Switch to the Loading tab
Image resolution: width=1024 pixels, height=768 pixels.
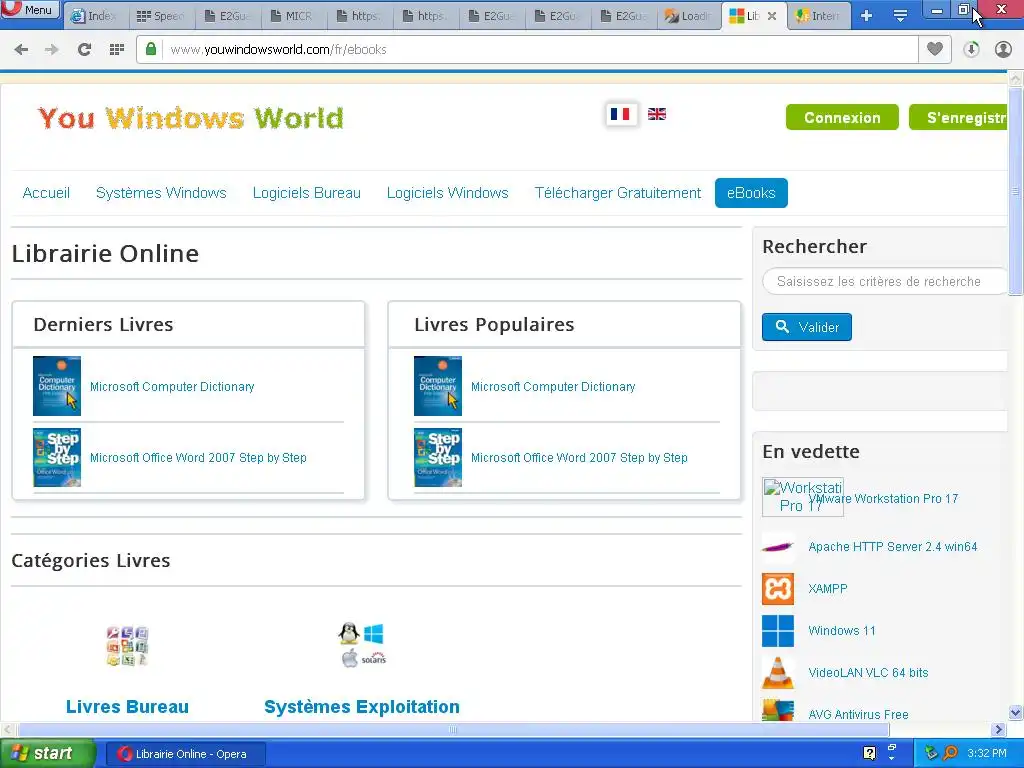click(x=688, y=16)
